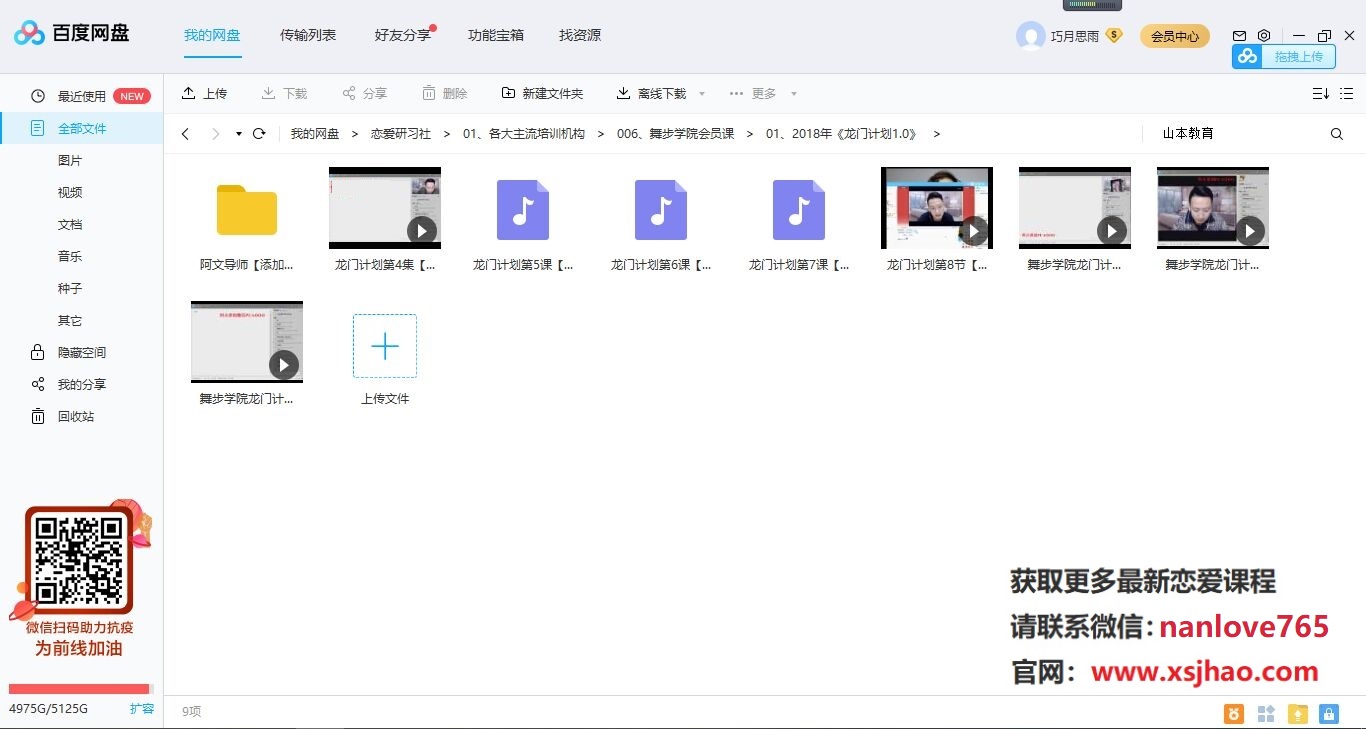Open the user avatar profile

[x=1030, y=36]
